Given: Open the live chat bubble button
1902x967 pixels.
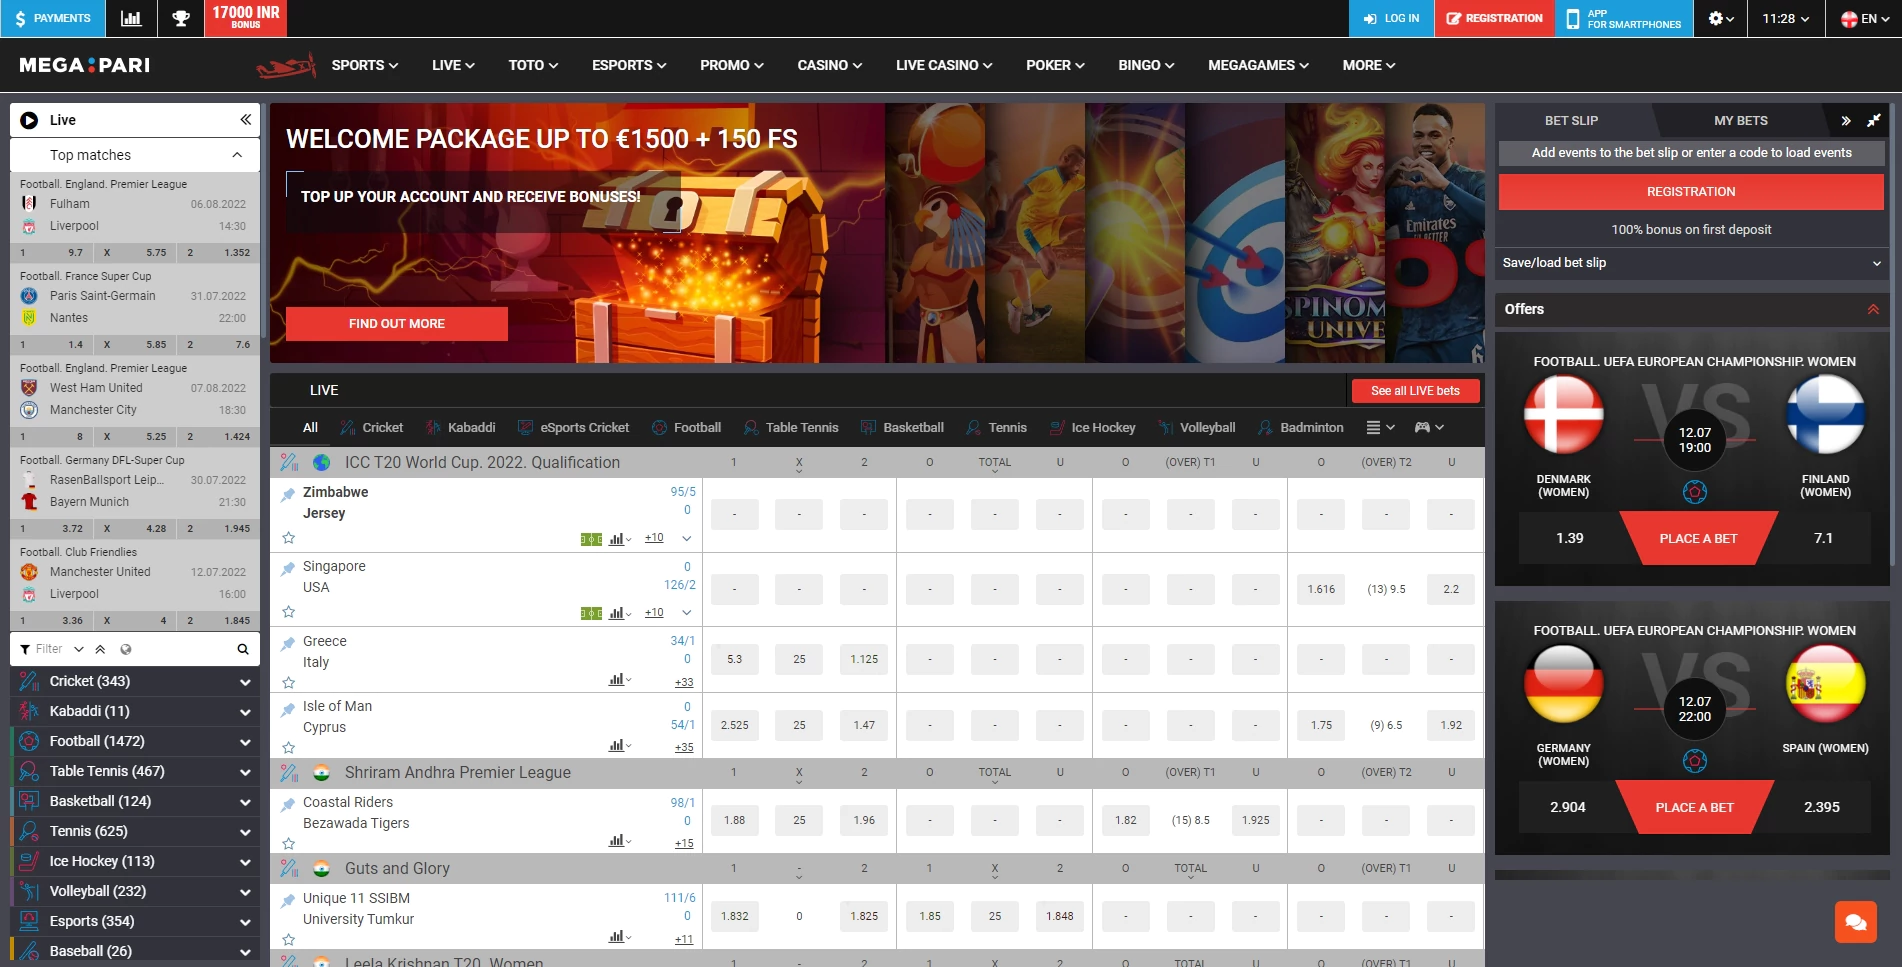Looking at the screenshot, I should pos(1856,922).
